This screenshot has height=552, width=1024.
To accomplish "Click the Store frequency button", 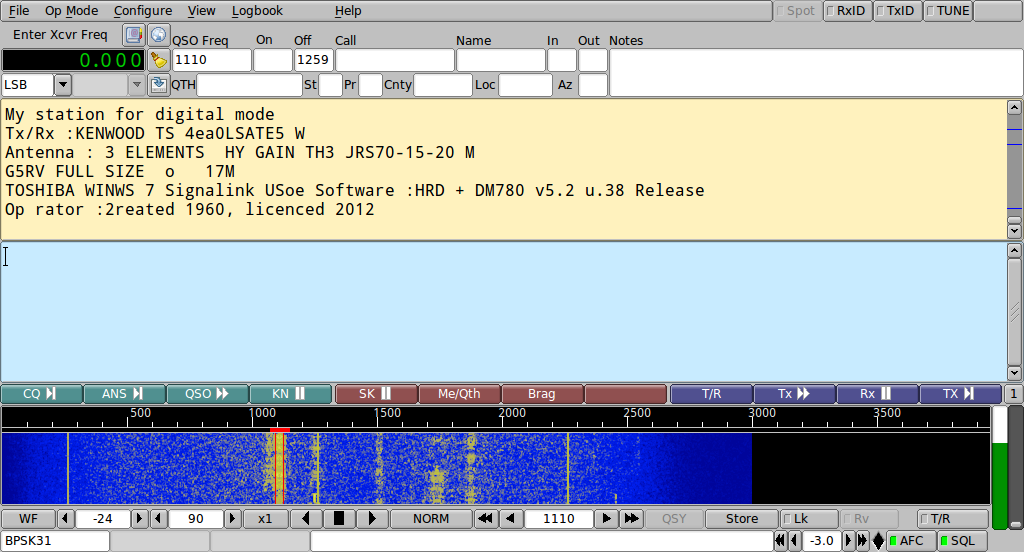I will pyautogui.click(x=742, y=519).
